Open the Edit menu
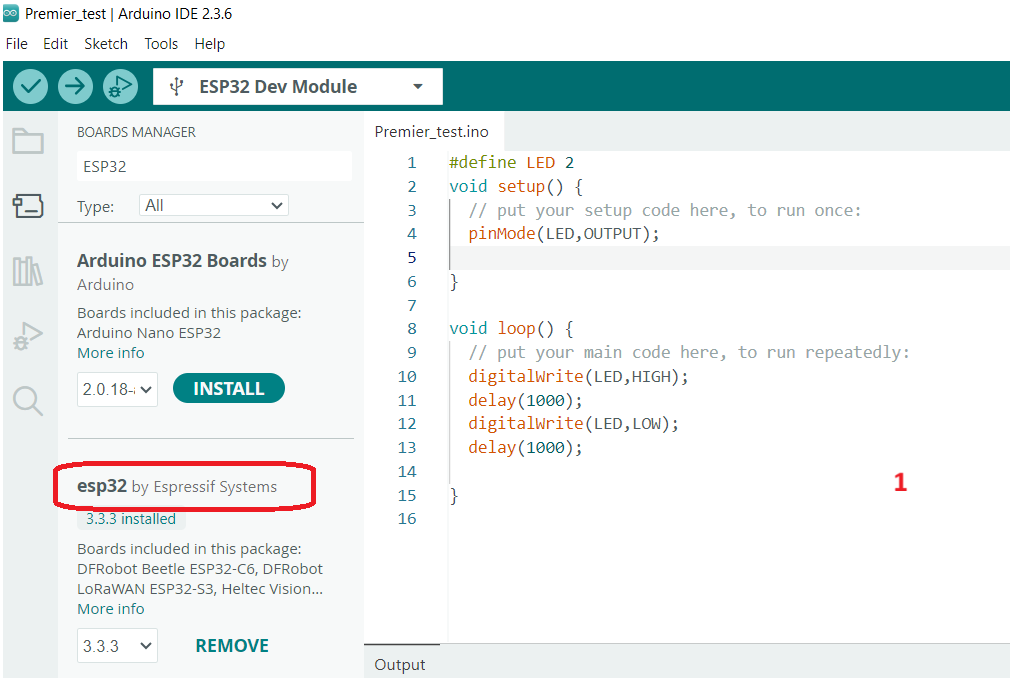The width and height of the screenshot is (1010, 680). pyautogui.click(x=55, y=44)
